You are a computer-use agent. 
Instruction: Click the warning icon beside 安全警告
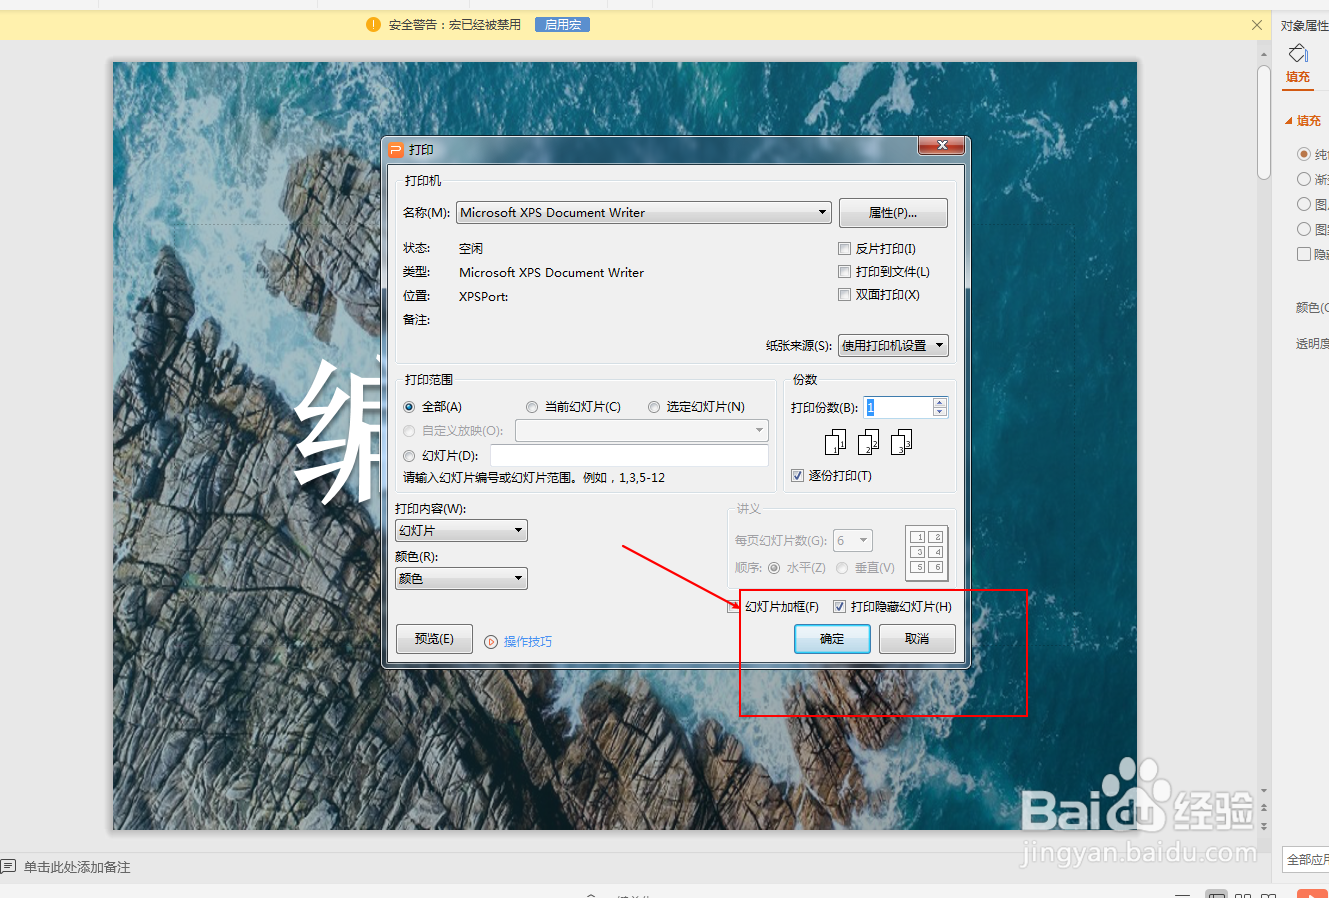click(x=373, y=24)
